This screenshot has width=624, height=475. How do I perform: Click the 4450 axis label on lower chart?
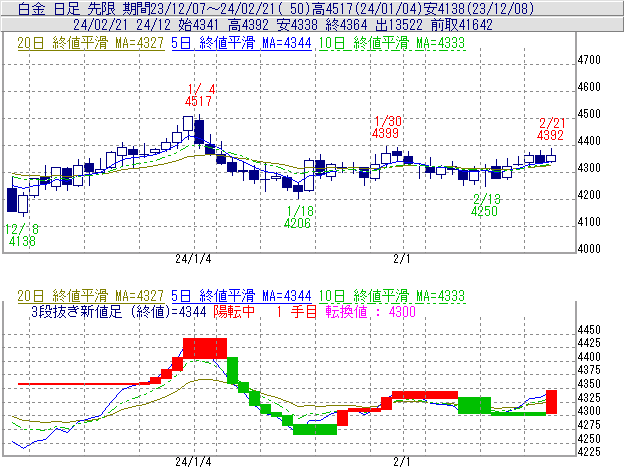(589, 330)
